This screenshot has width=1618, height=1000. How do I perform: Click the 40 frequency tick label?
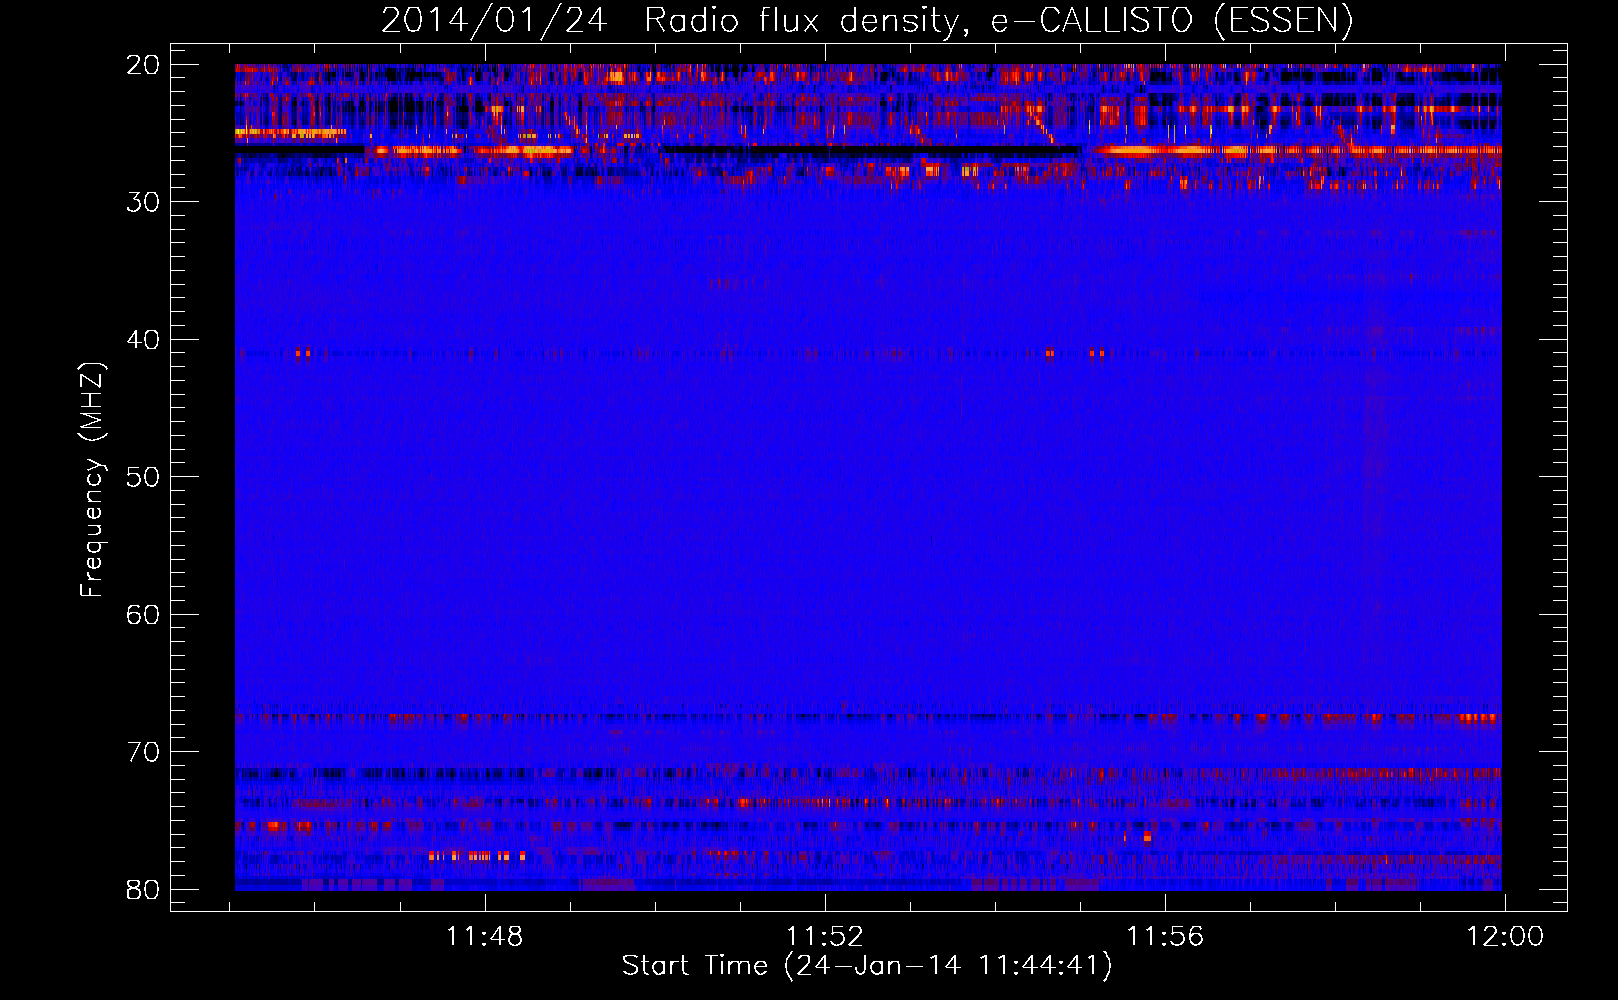point(144,340)
